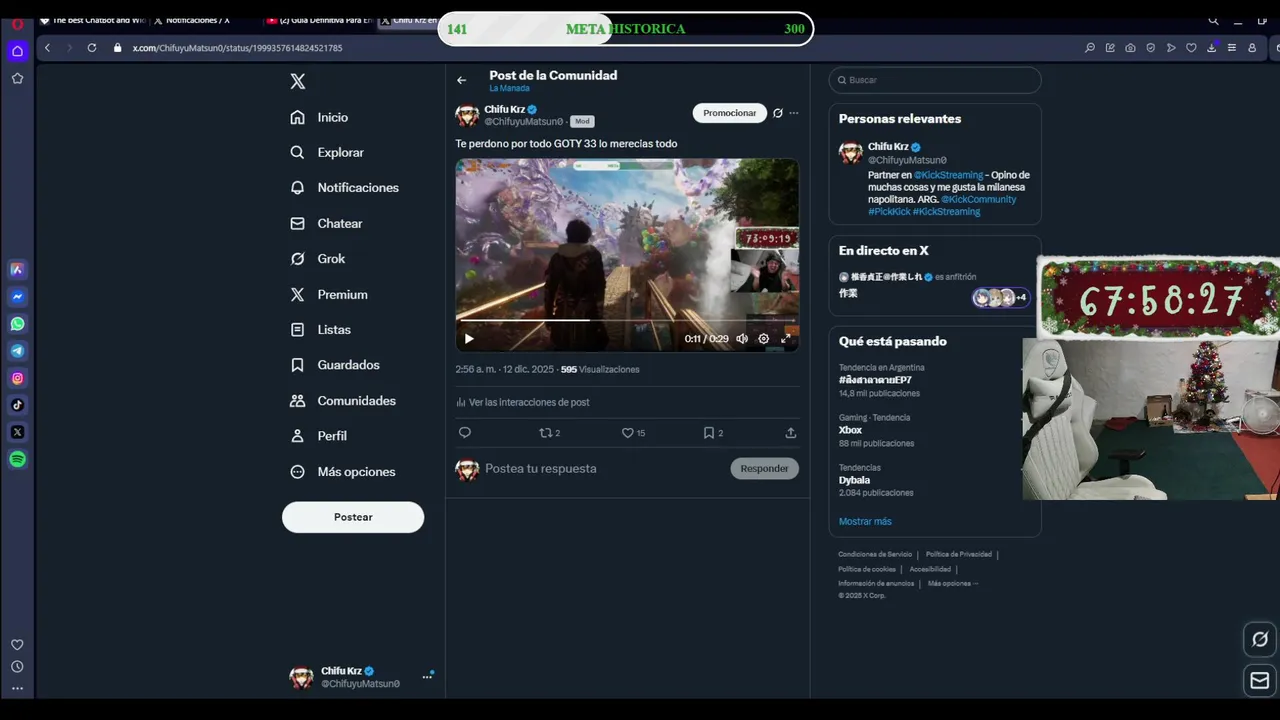
Task: Open Opera sidebar WhatsApp icon
Action: pyautogui.click(x=17, y=324)
